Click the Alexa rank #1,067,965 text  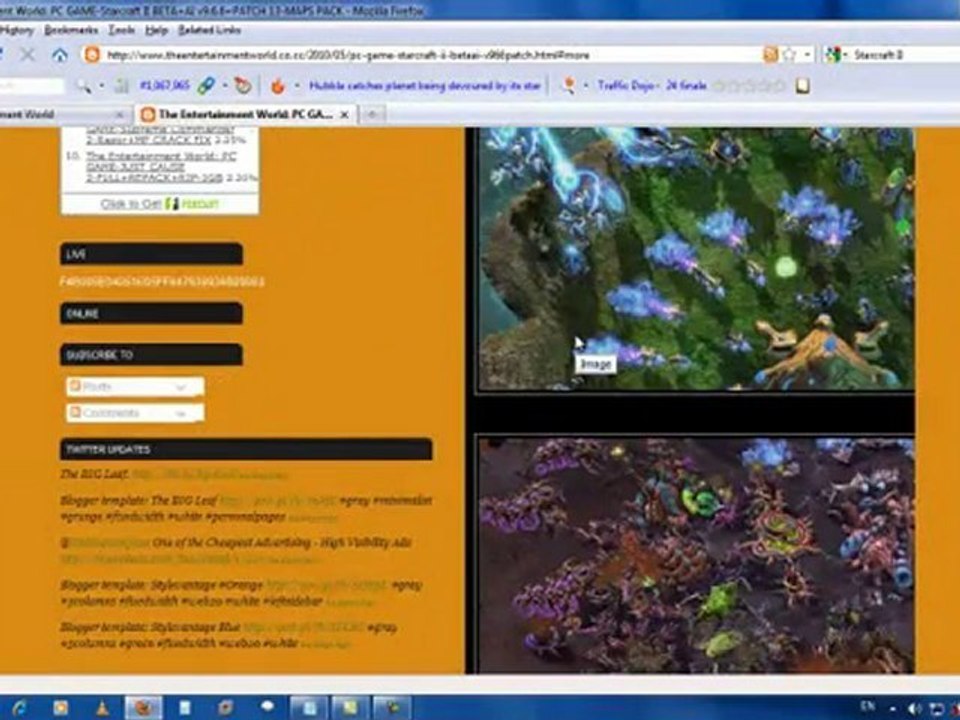click(x=165, y=86)
